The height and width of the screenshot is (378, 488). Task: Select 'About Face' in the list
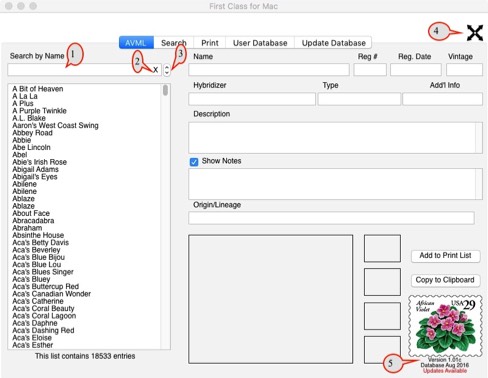31,213
